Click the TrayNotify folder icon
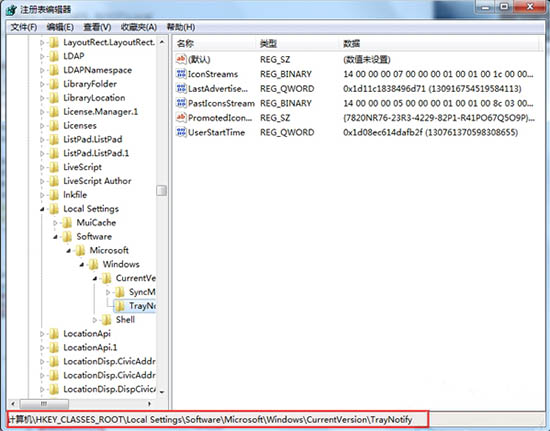This screenshot has width=550, height=431. tap(120, 306)
